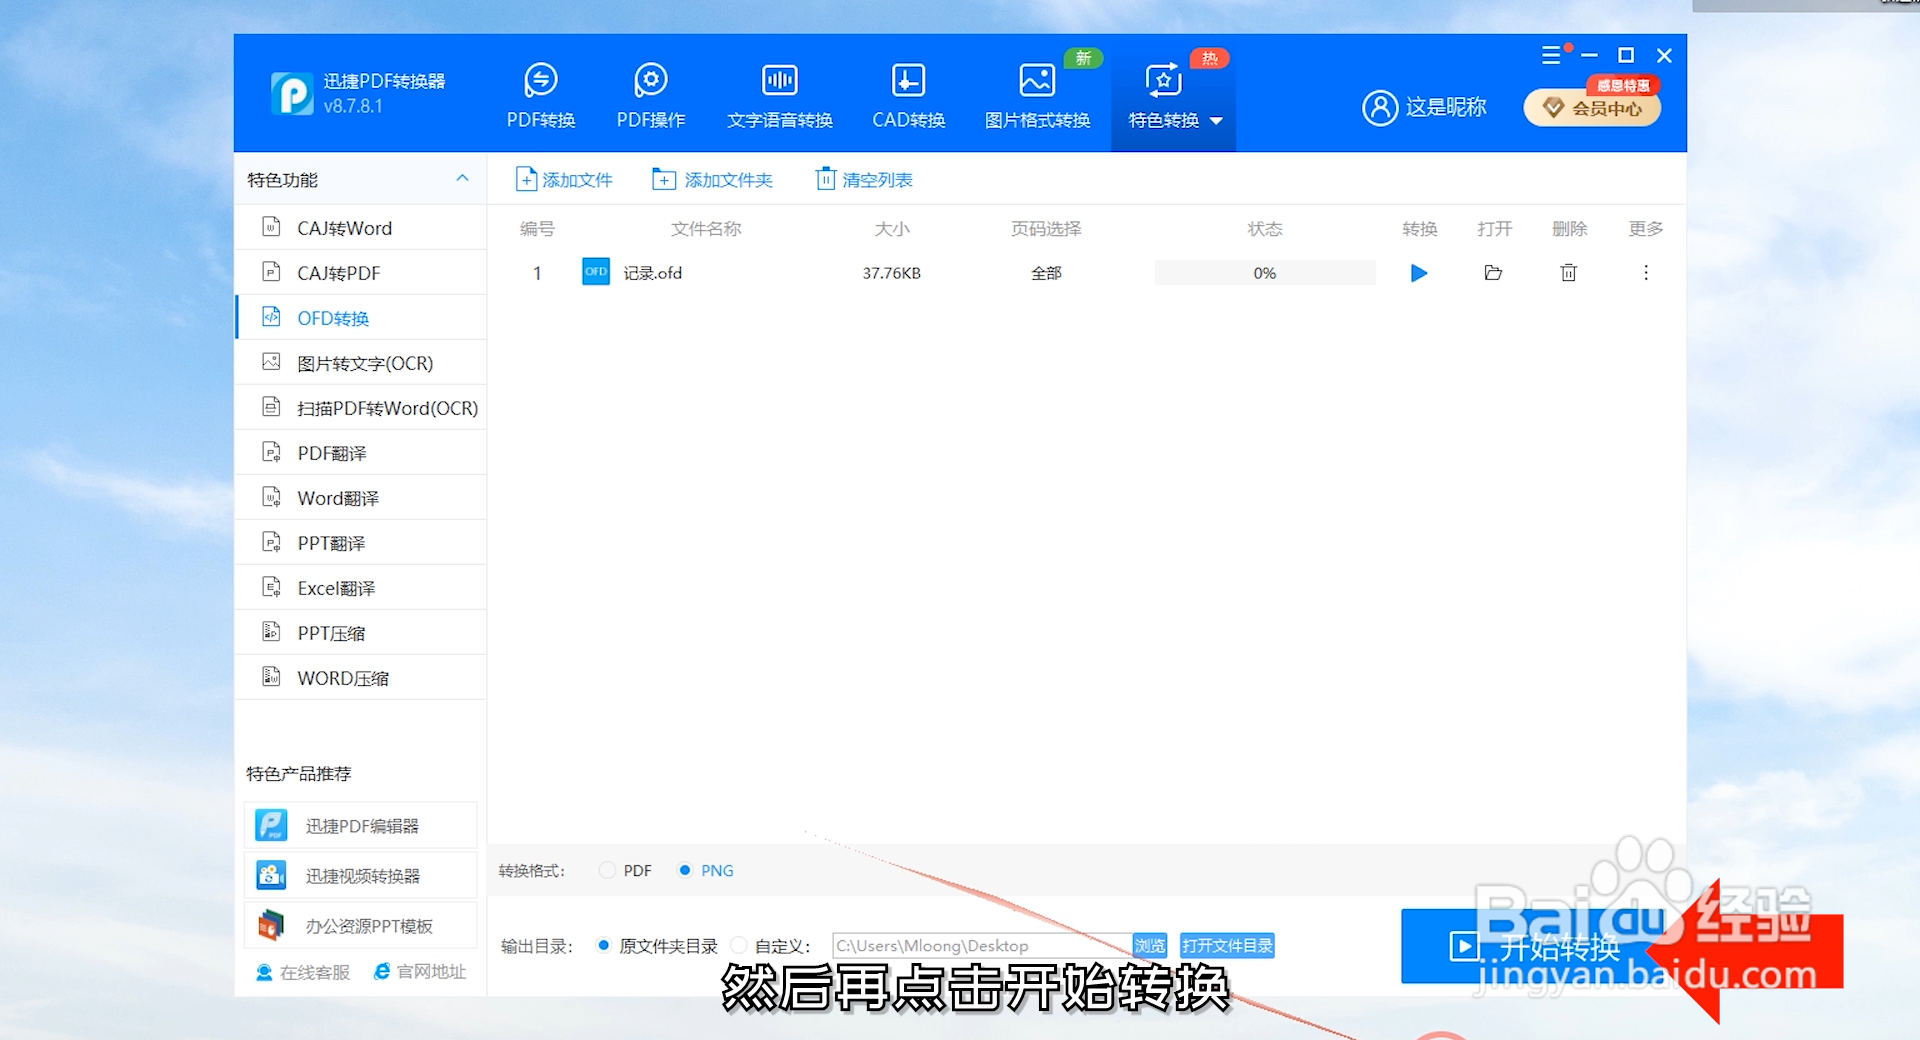Viewport: 1920px width, 1040px height.
Task: Select OFD转换 in sidebar
Action: pos(361,317)
